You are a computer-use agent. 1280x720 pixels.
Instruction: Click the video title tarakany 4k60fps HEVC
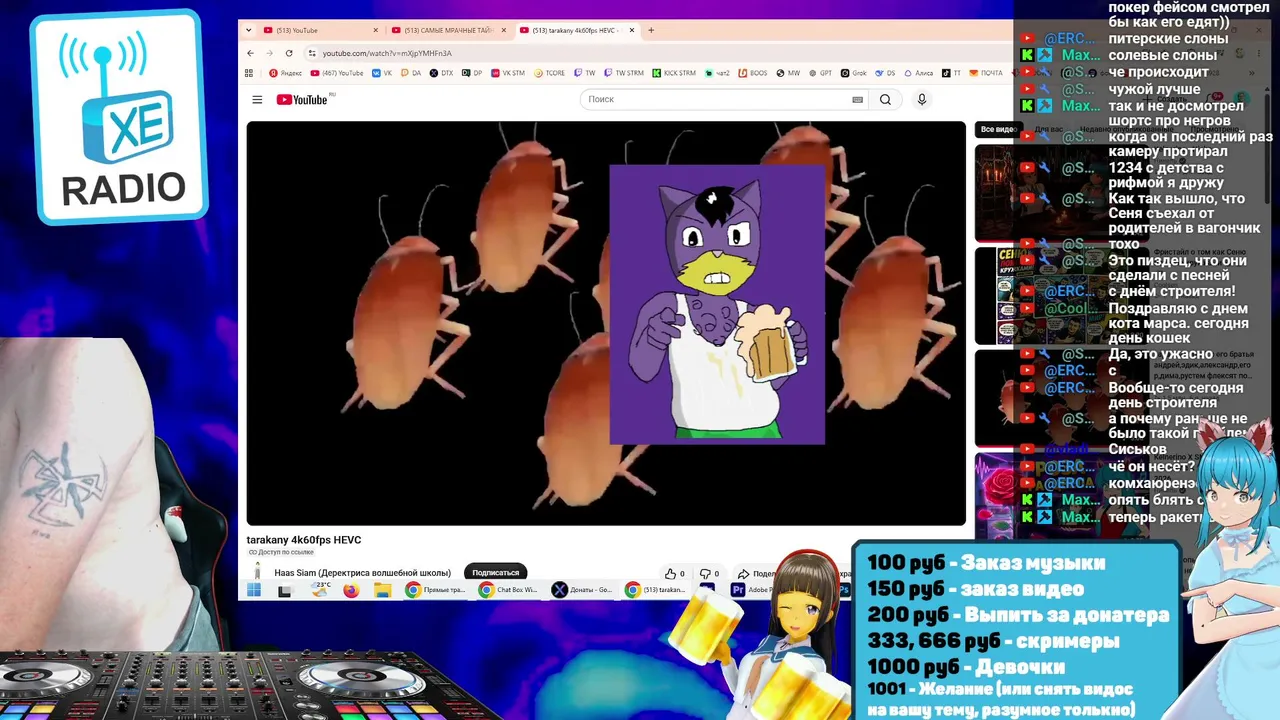coord(304,540)
